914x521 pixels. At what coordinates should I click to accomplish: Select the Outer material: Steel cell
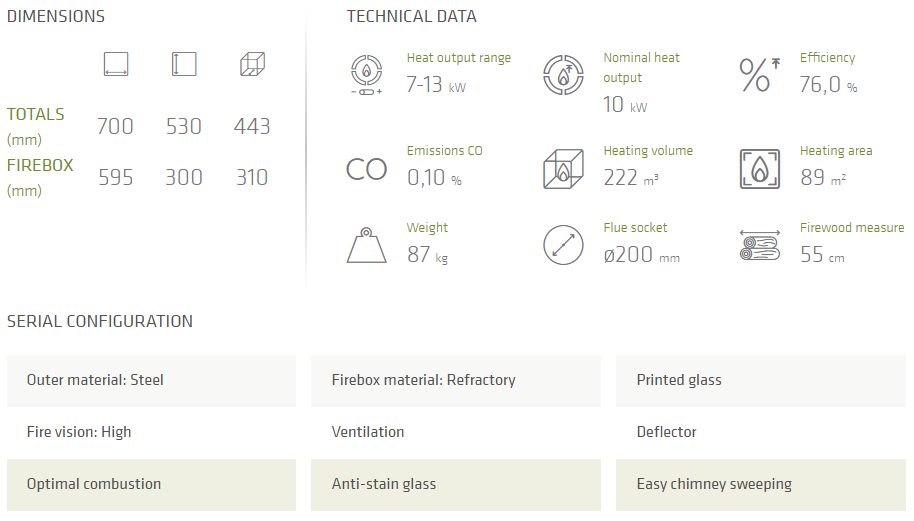pos(151,380)
